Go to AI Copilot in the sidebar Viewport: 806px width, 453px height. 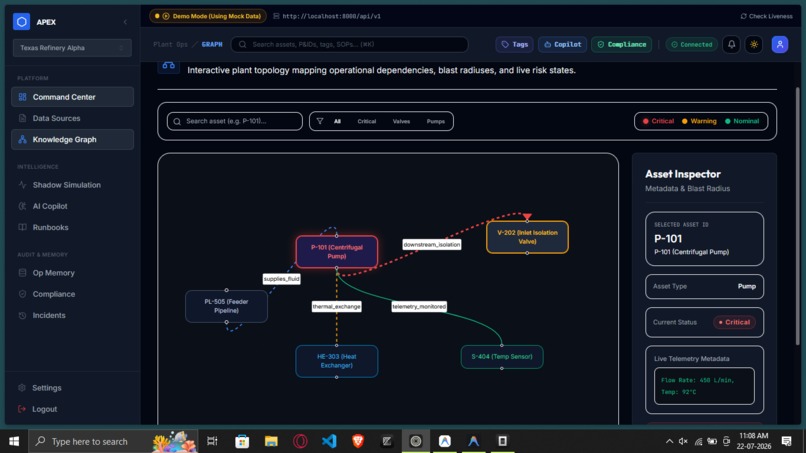(72, 206)
